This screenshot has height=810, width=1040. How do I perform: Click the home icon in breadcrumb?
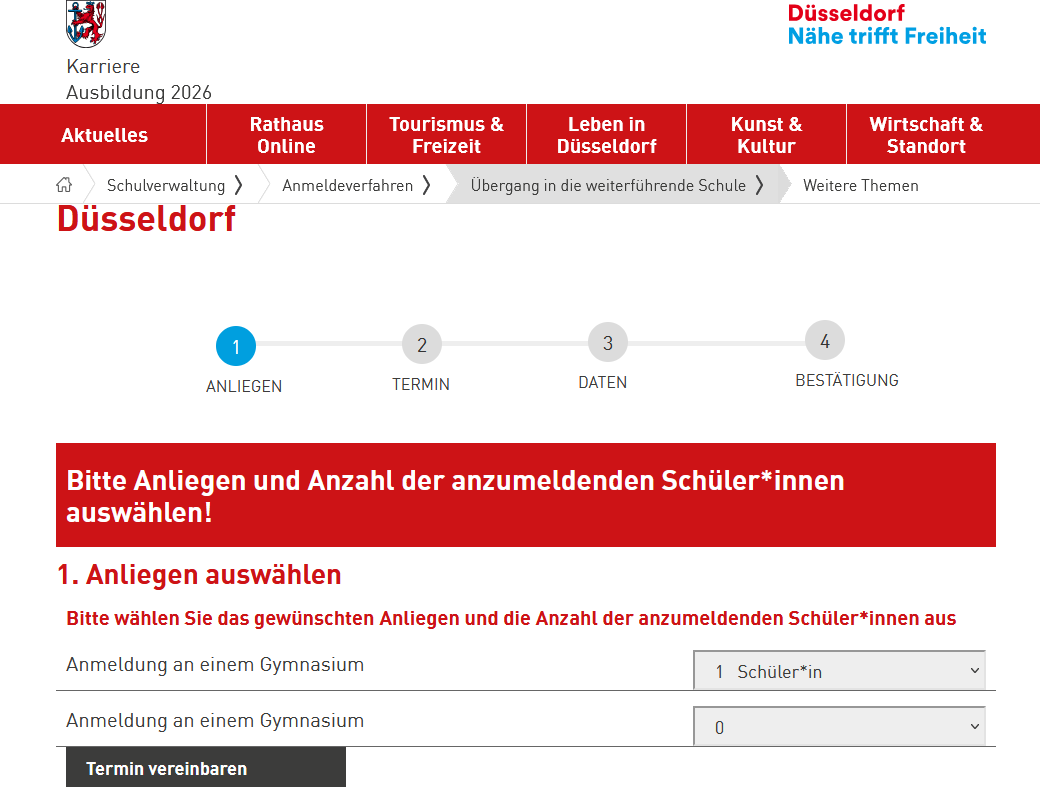[x=64, y=185]
